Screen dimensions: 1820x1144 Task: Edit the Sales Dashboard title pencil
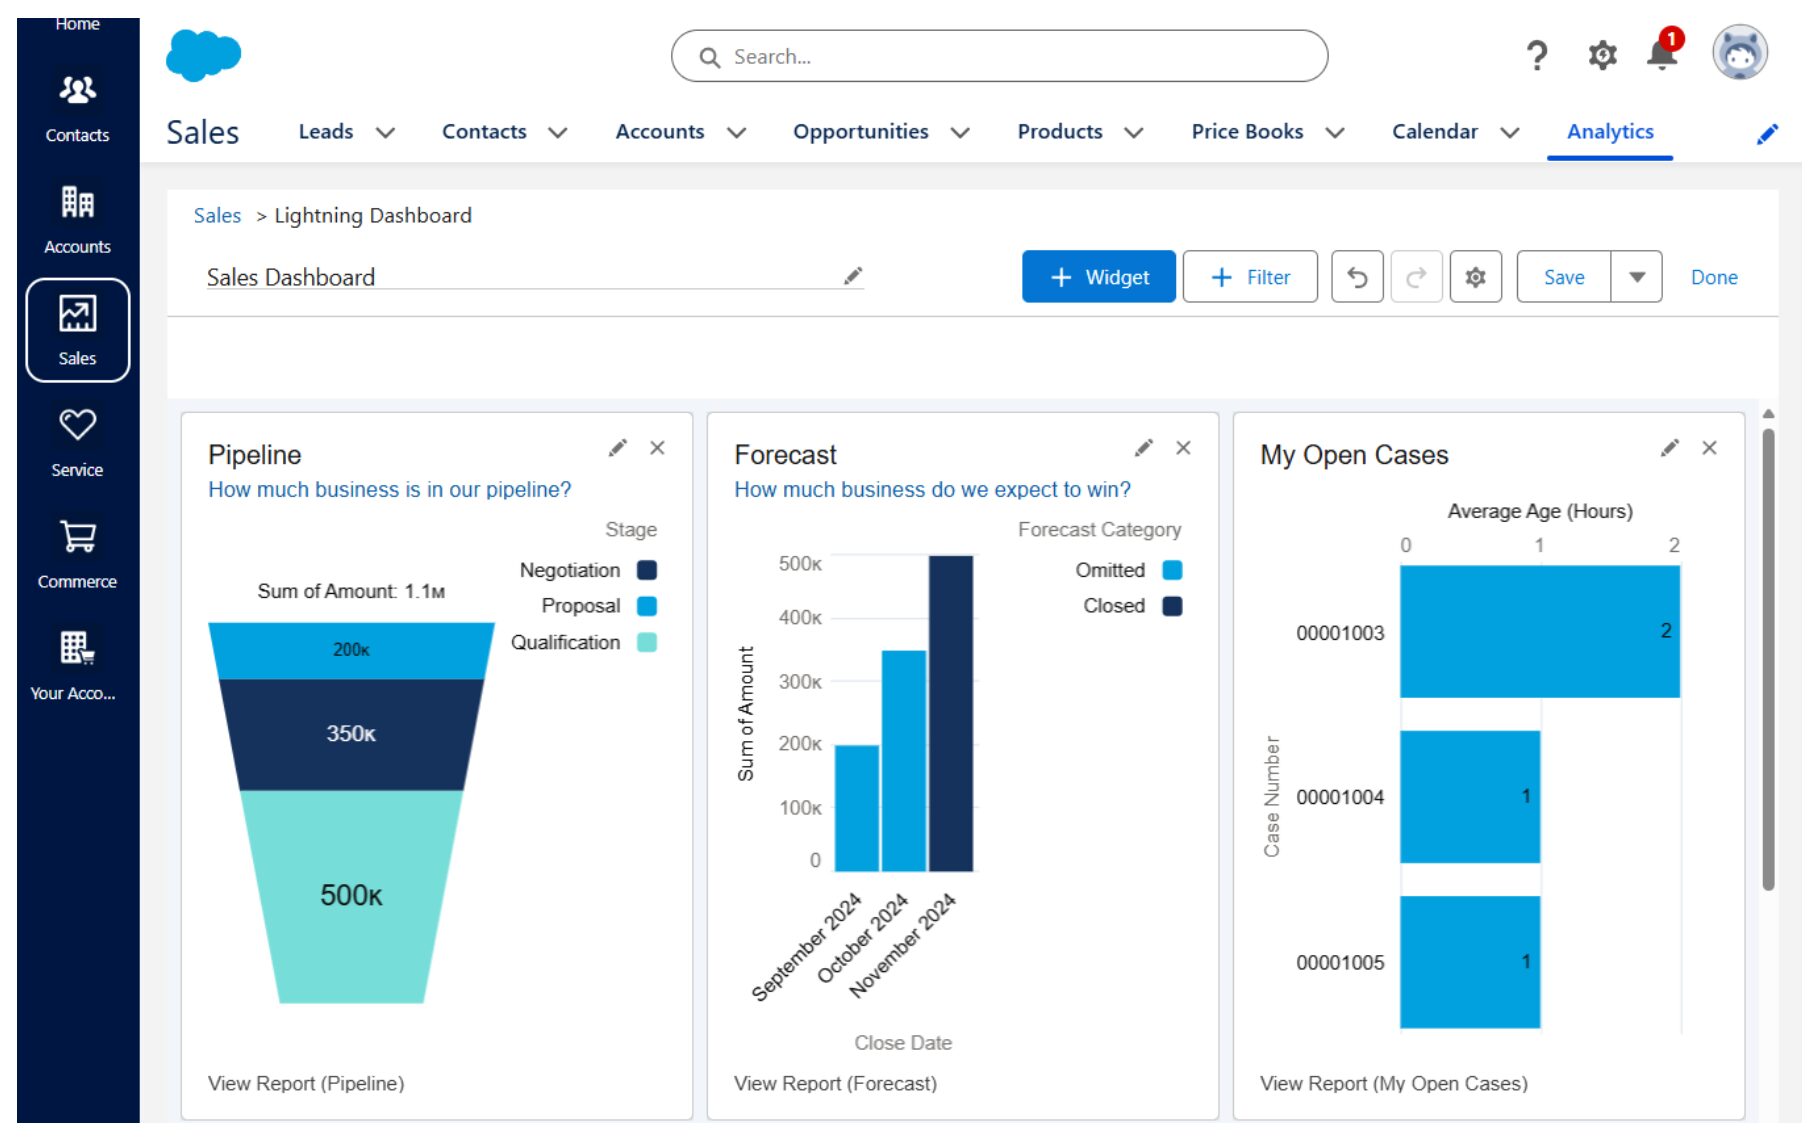(x=853, y=276)
